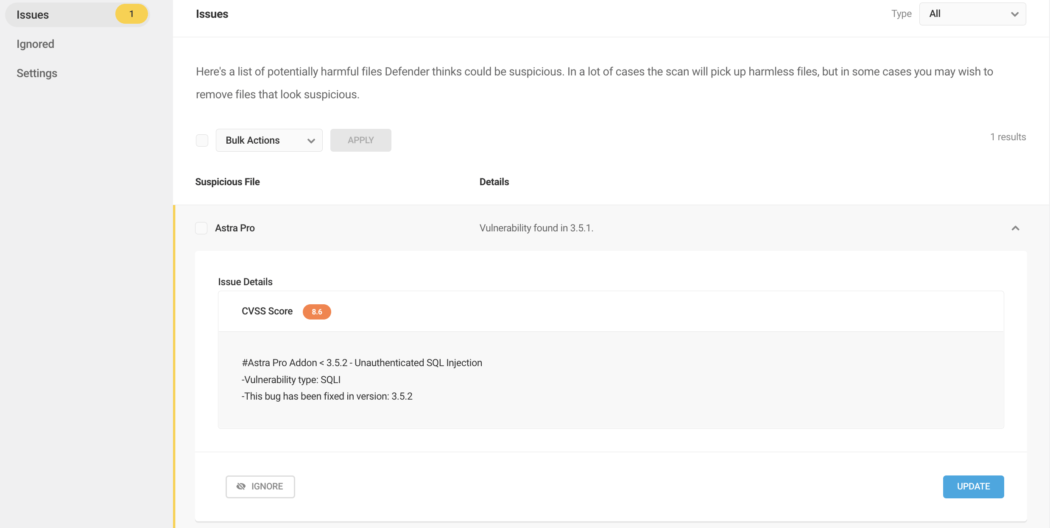Click the '1 results' count label

pyautogui.click(x=1008, y=137)
